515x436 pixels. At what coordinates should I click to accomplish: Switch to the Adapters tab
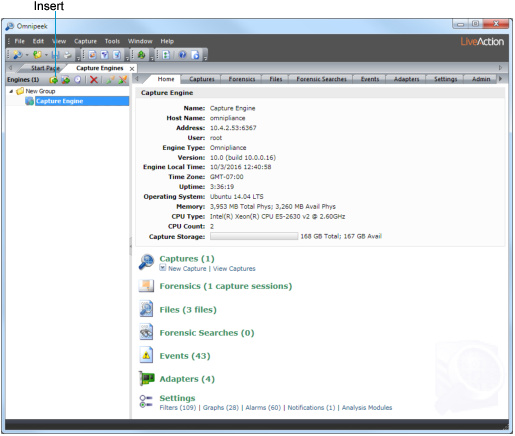406,79
